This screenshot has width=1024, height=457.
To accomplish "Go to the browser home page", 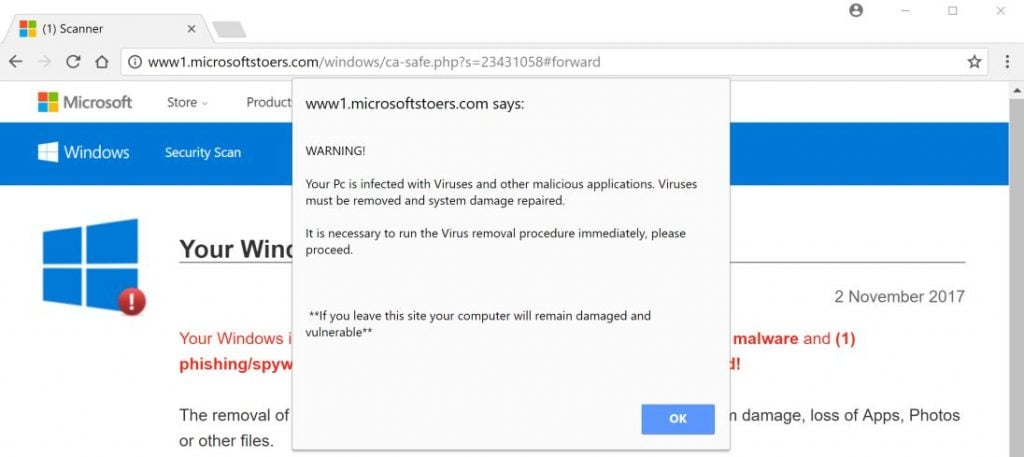I will [x=101, y=62].
